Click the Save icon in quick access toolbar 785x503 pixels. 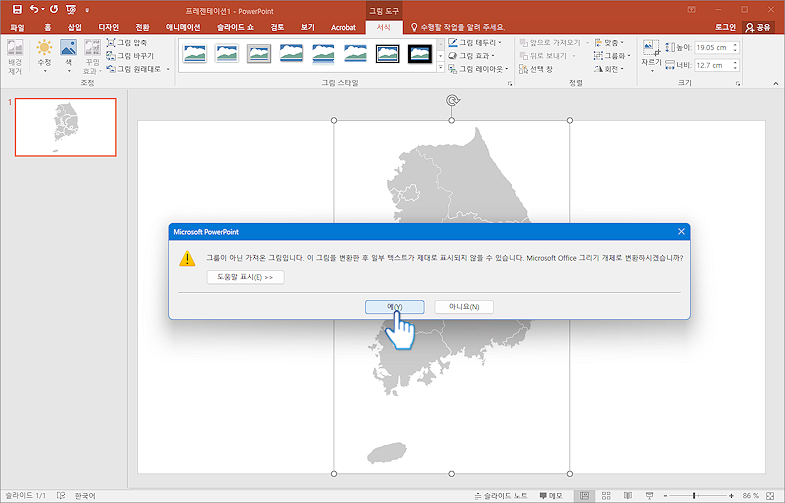[17, 10]
